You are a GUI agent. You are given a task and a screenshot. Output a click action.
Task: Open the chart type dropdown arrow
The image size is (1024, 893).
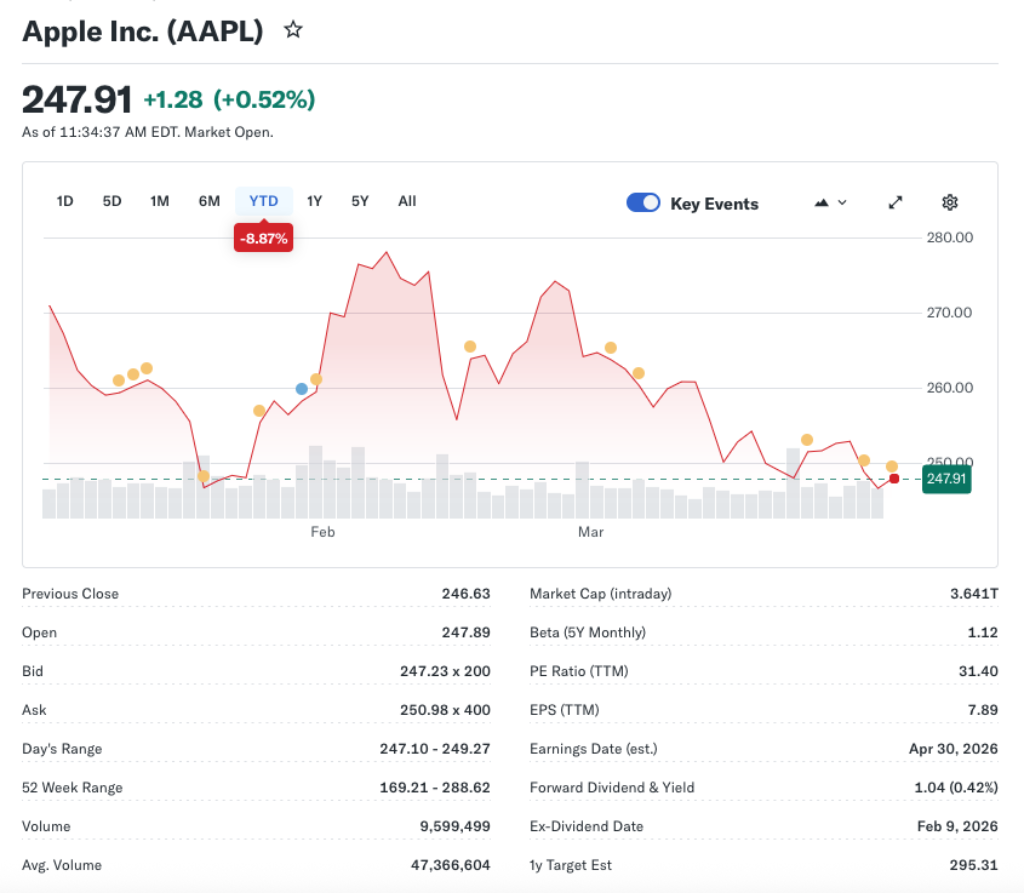click(842, 203)
